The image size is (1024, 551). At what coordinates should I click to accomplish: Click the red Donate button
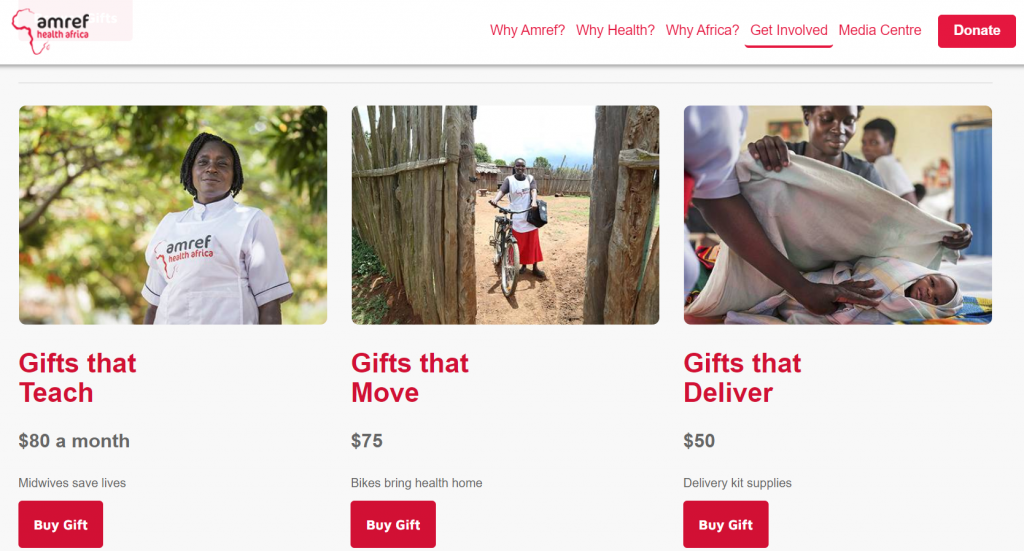[x=976, y=31]
